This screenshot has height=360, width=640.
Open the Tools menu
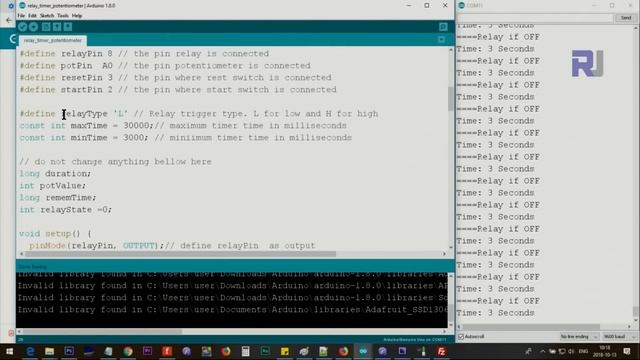(63, 16)
